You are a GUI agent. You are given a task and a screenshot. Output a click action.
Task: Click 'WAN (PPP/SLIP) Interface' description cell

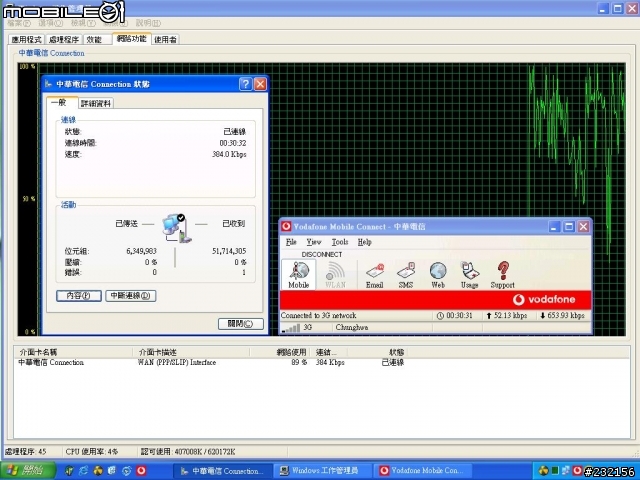(x=177, y=362)
